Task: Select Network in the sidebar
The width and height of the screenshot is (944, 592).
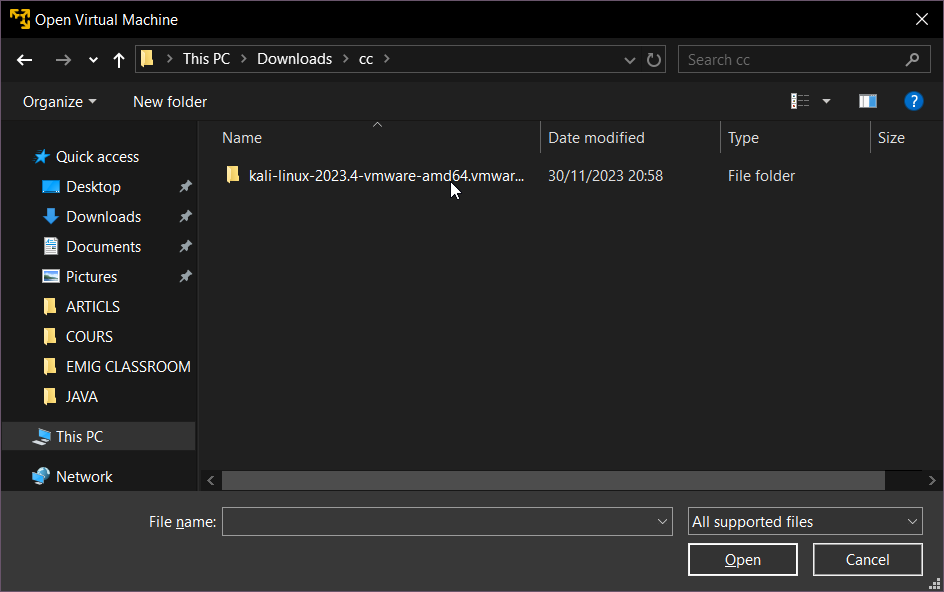Action: [x=84, y=477]
